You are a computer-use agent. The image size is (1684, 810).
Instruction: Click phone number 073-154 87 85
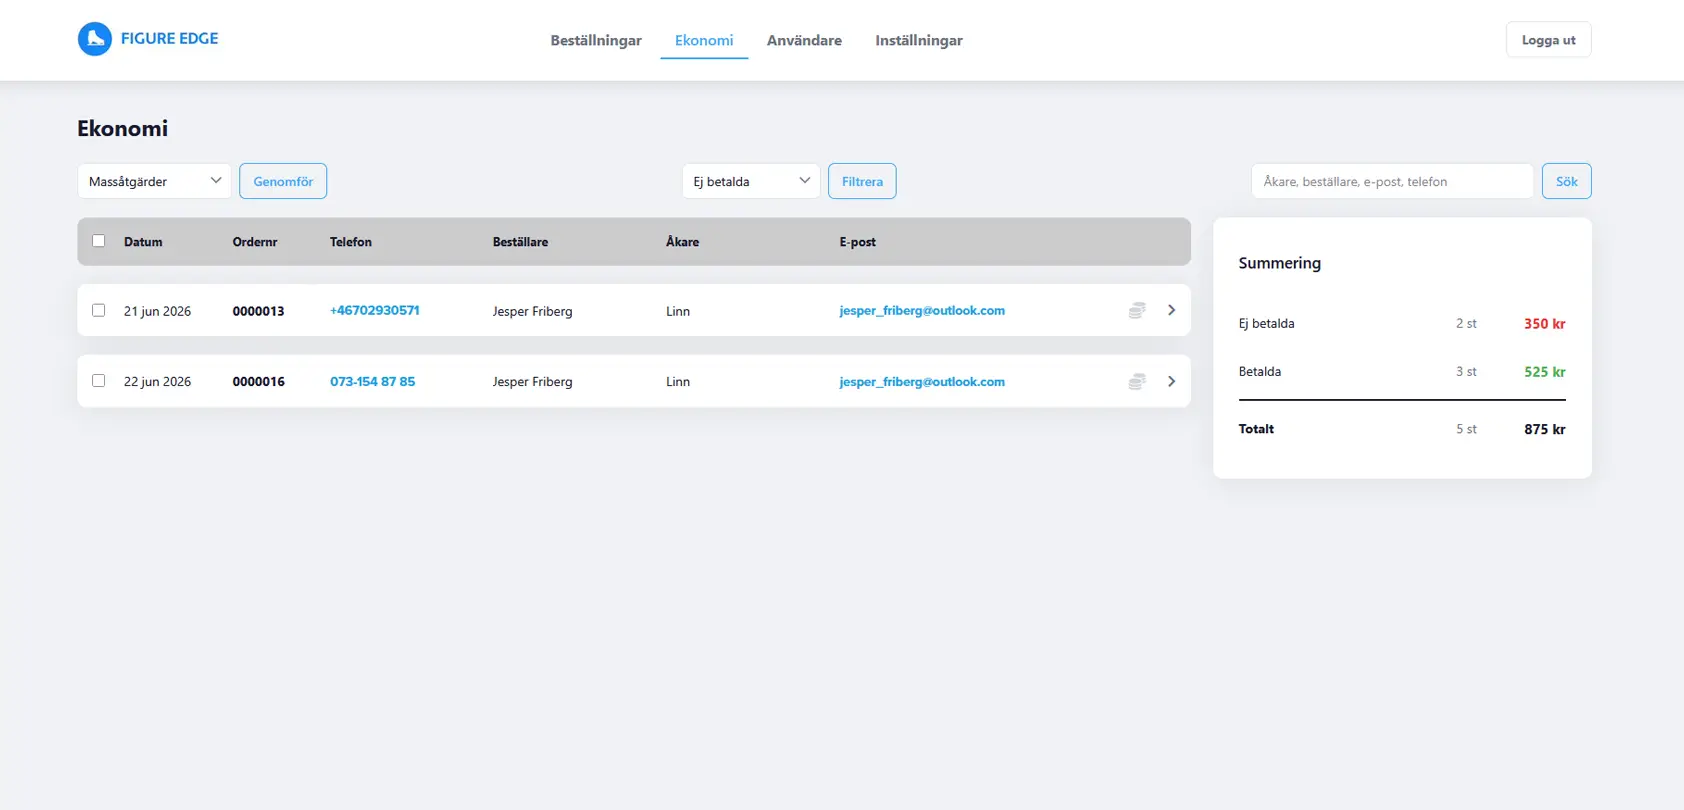pyautogui.click(x=372, y=381)
